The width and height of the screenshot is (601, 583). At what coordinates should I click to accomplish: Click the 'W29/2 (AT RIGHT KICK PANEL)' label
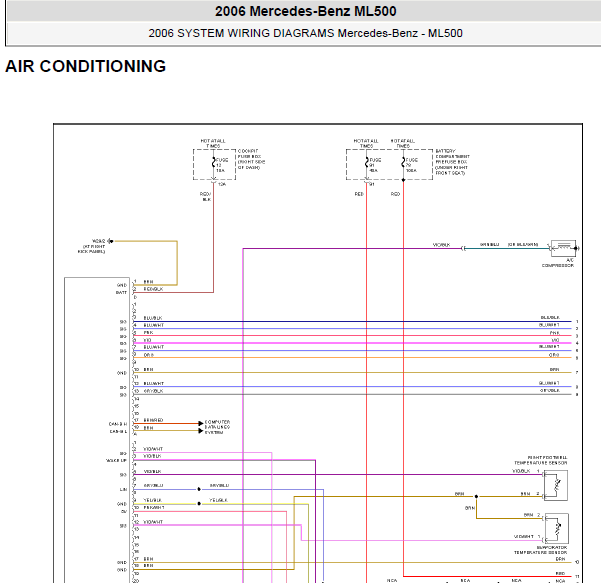[92, 246]
